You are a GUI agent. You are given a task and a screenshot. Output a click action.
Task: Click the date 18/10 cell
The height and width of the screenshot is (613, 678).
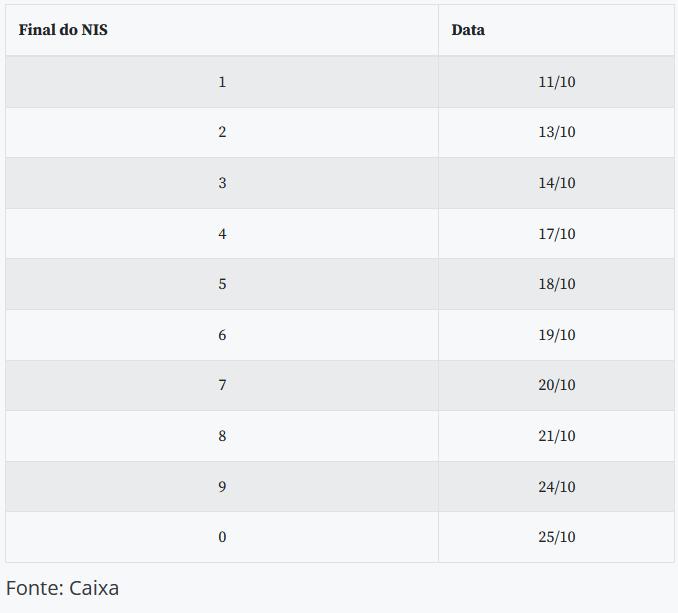(556, 284)
